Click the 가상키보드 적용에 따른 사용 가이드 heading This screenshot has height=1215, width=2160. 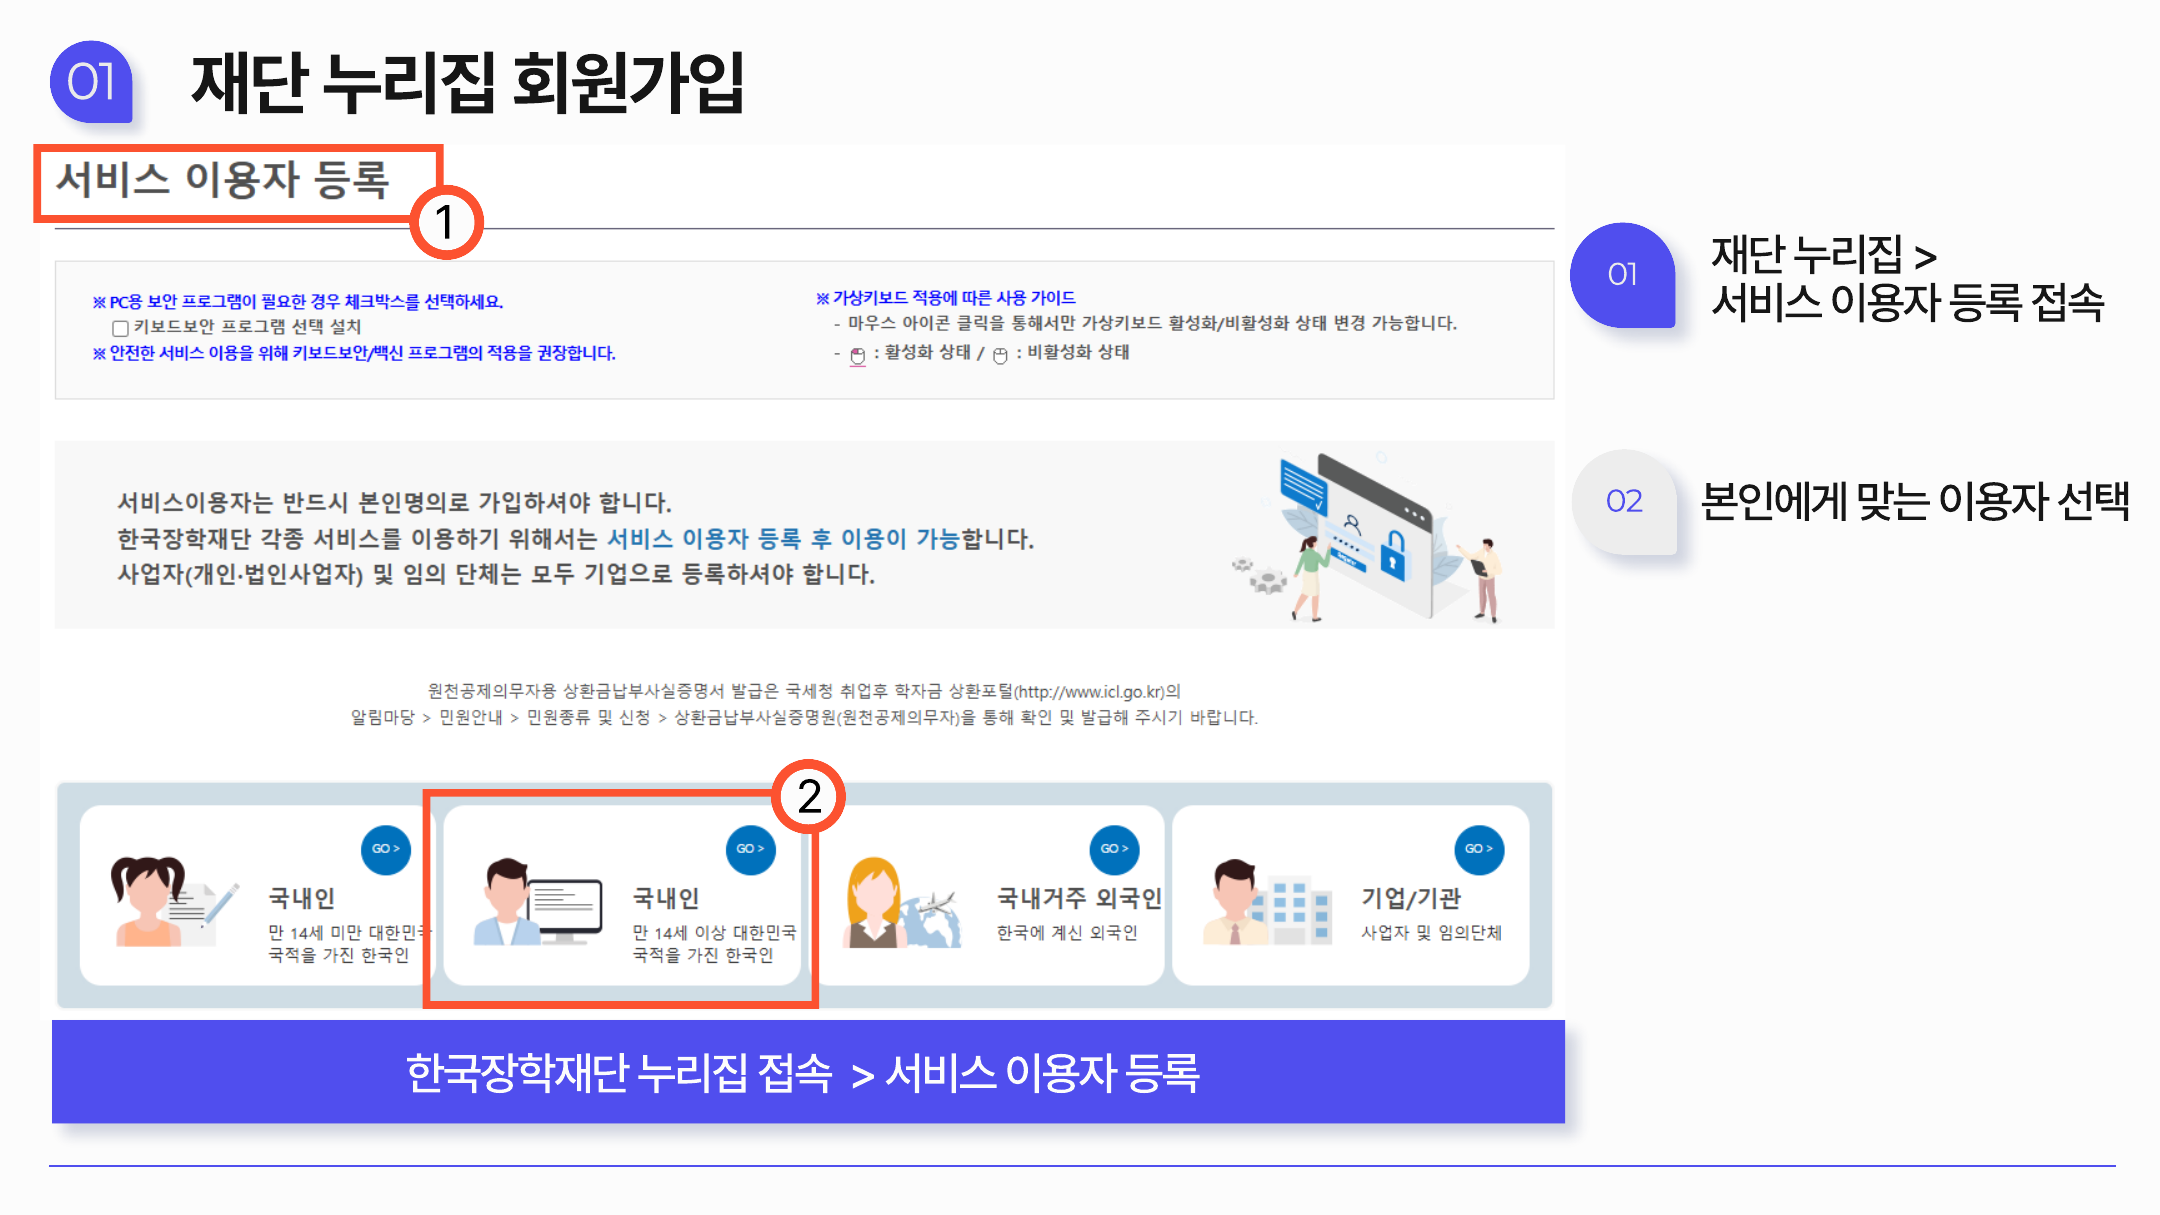(x=945, y=298)
